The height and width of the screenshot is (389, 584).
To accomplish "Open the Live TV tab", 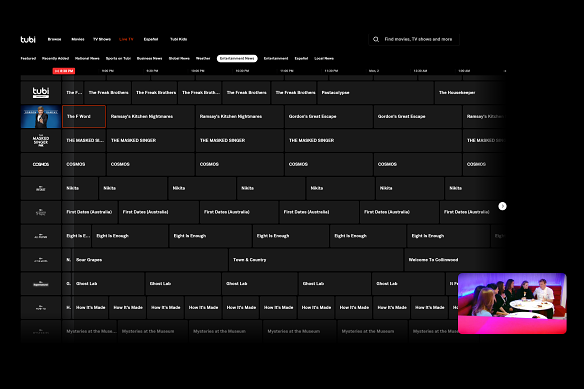I will pos(126,39).
